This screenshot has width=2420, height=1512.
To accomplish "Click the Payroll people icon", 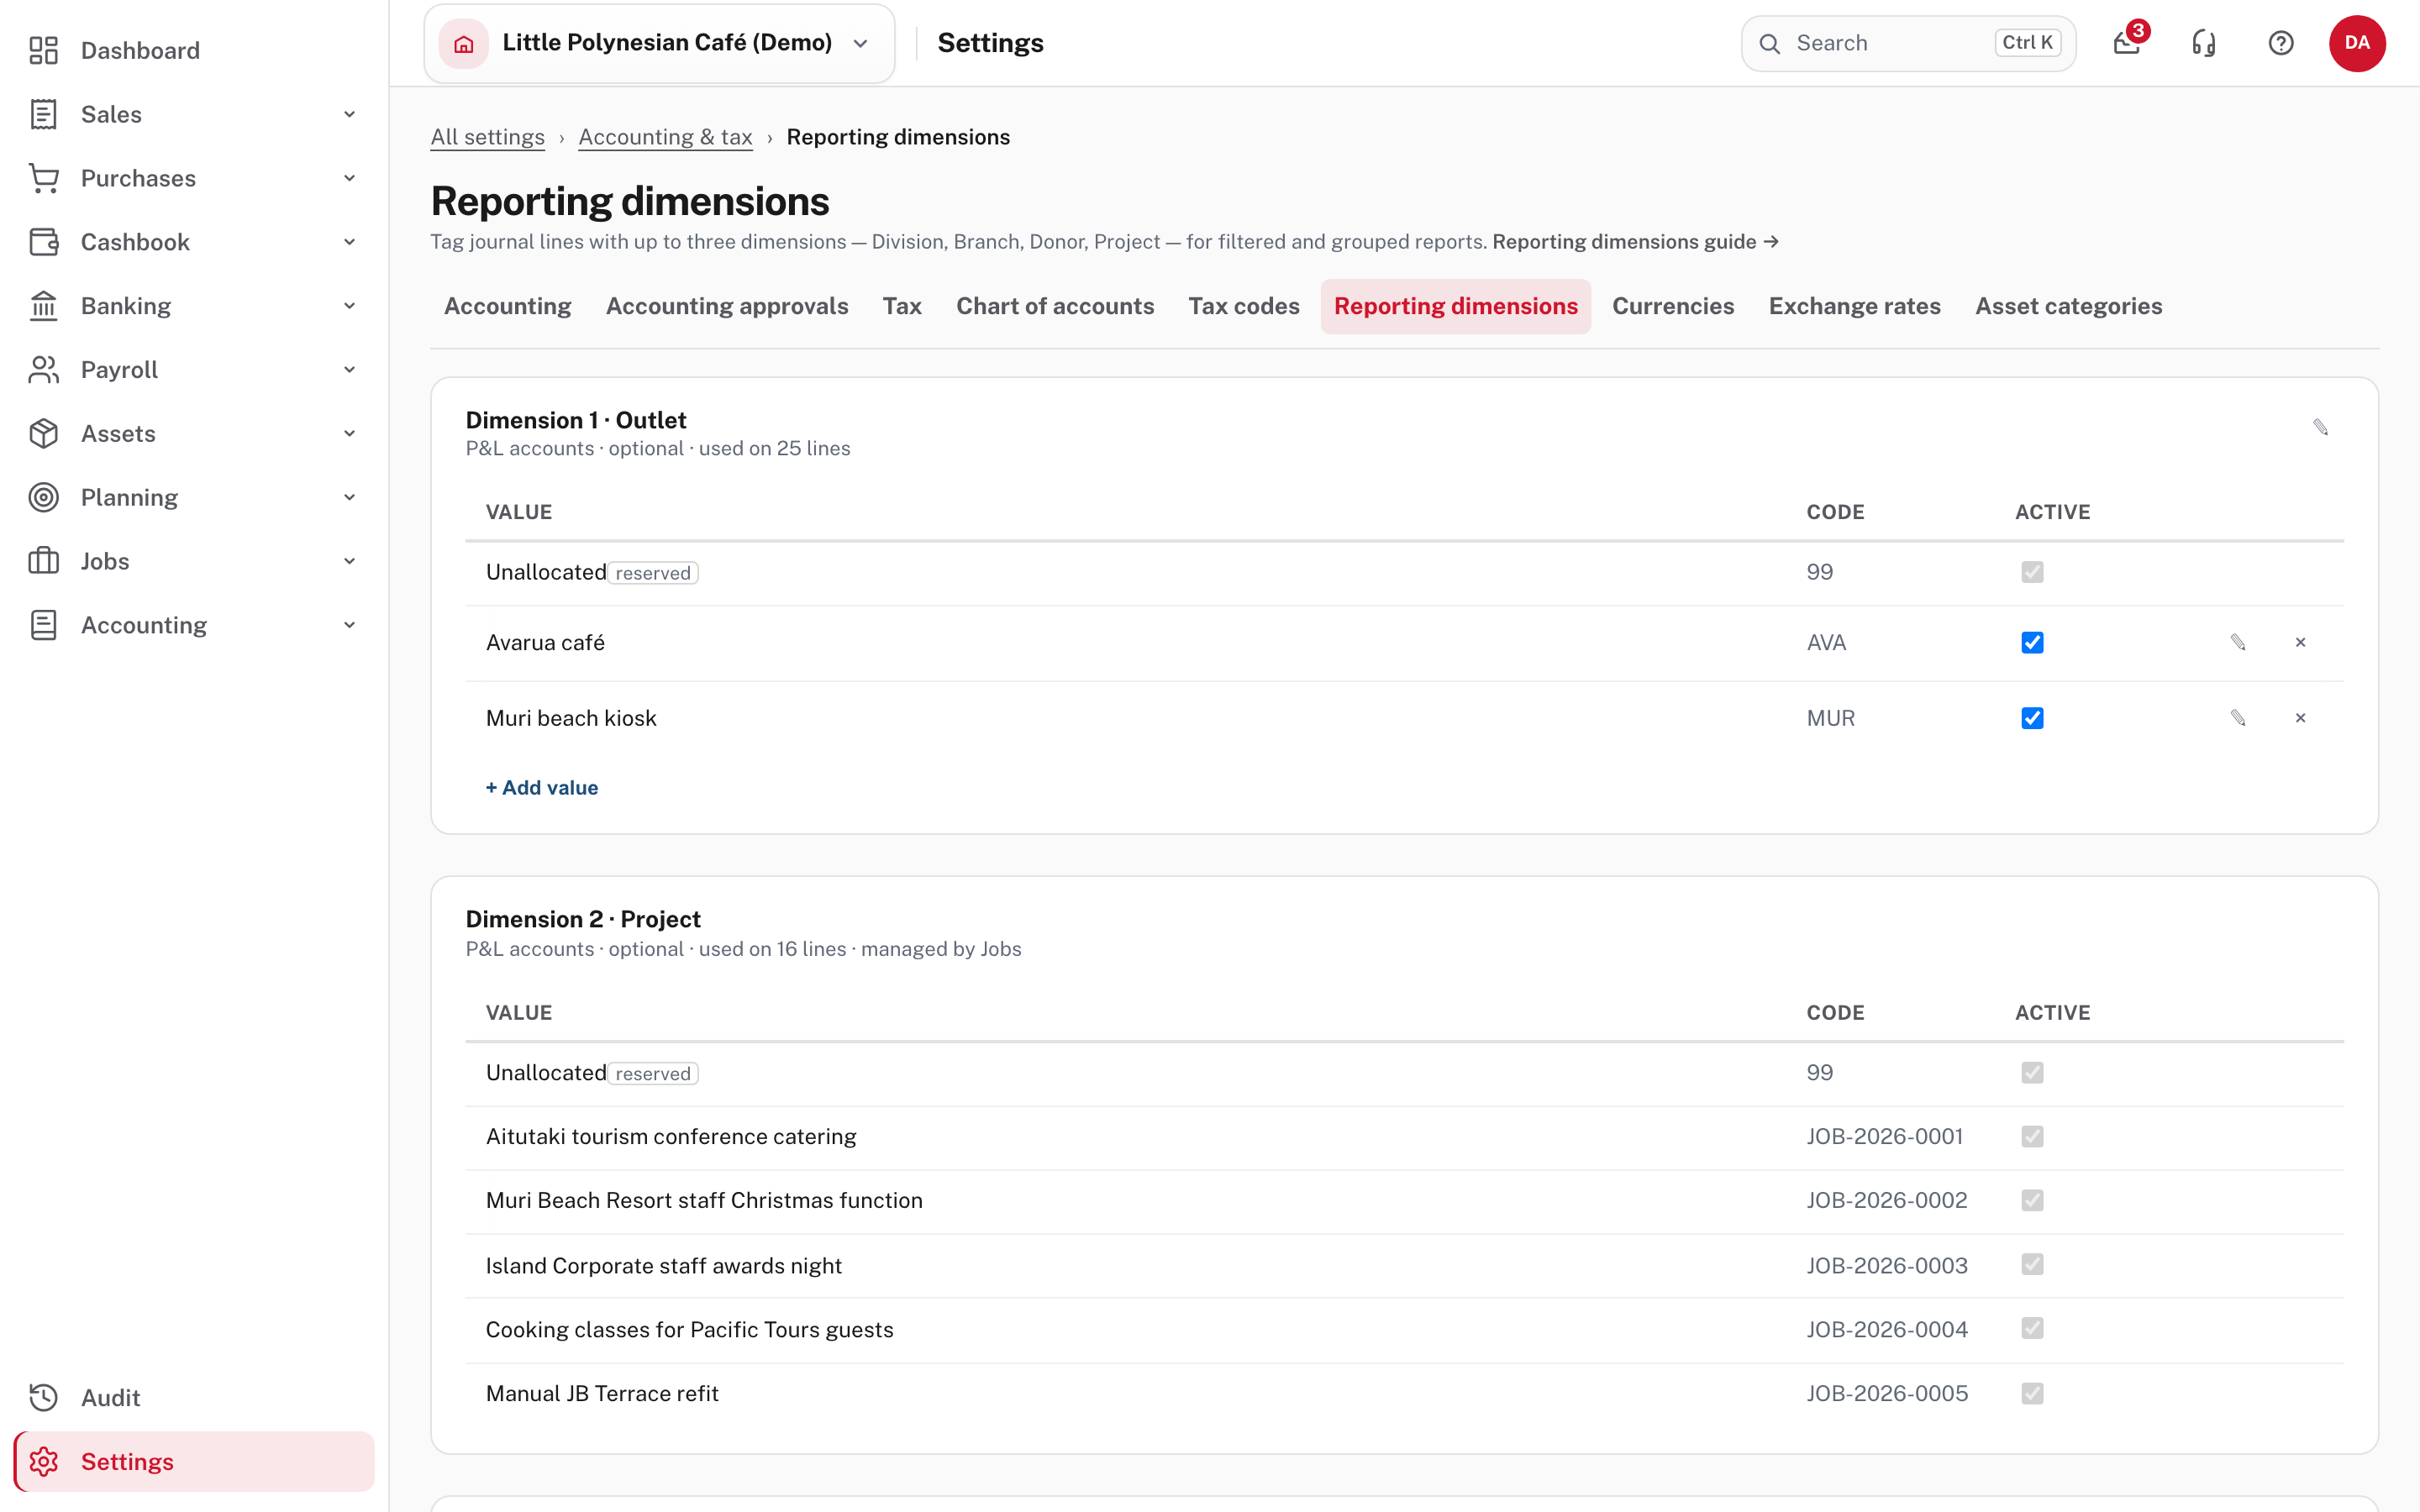I will point(44,370).
